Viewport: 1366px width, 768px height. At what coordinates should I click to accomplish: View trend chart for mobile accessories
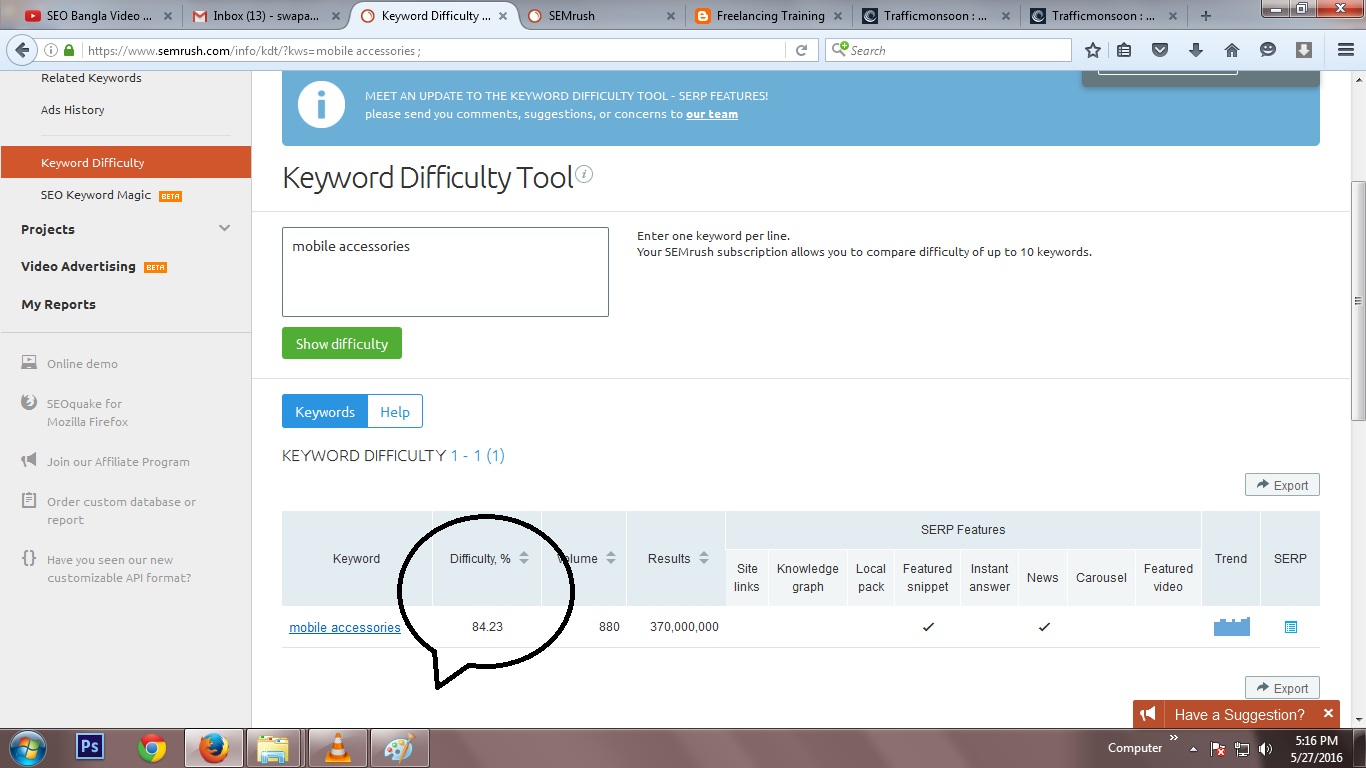pos(1231,627)
